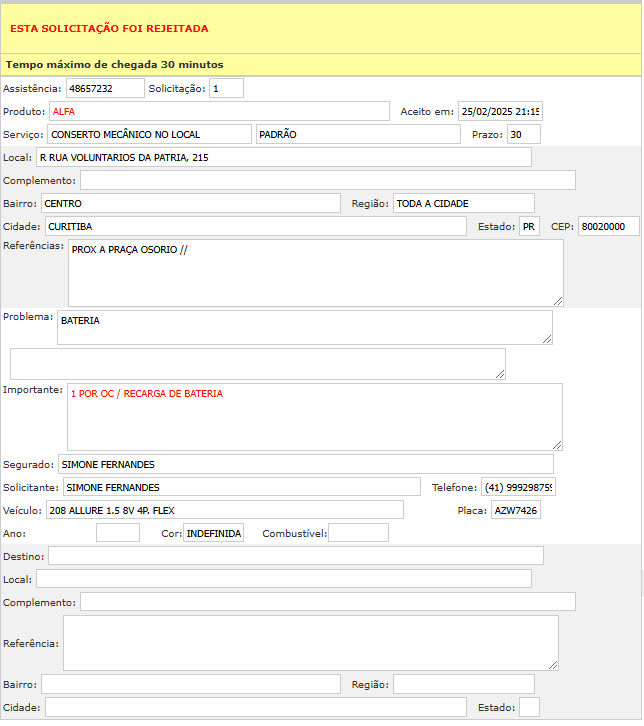The height and width of the screenshot is (726, 644).
Task: Select the Região field TODA A CIDADE
Action: (463, 203)
